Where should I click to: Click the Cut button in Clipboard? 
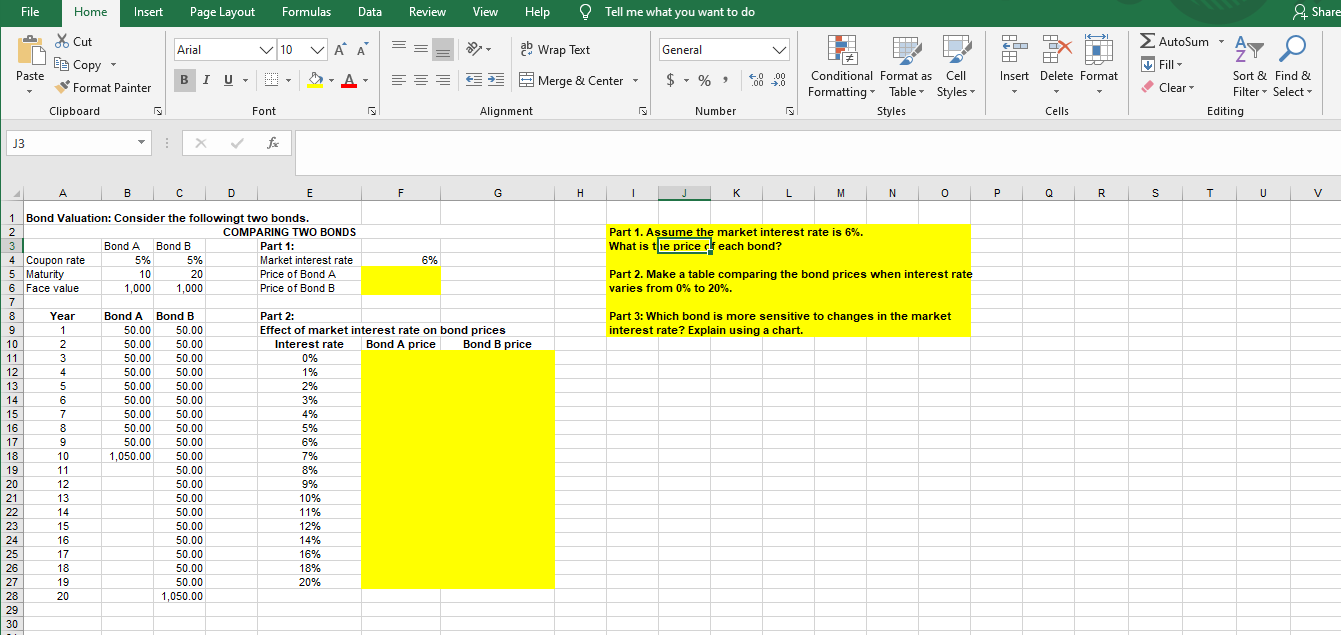(74, 41)
